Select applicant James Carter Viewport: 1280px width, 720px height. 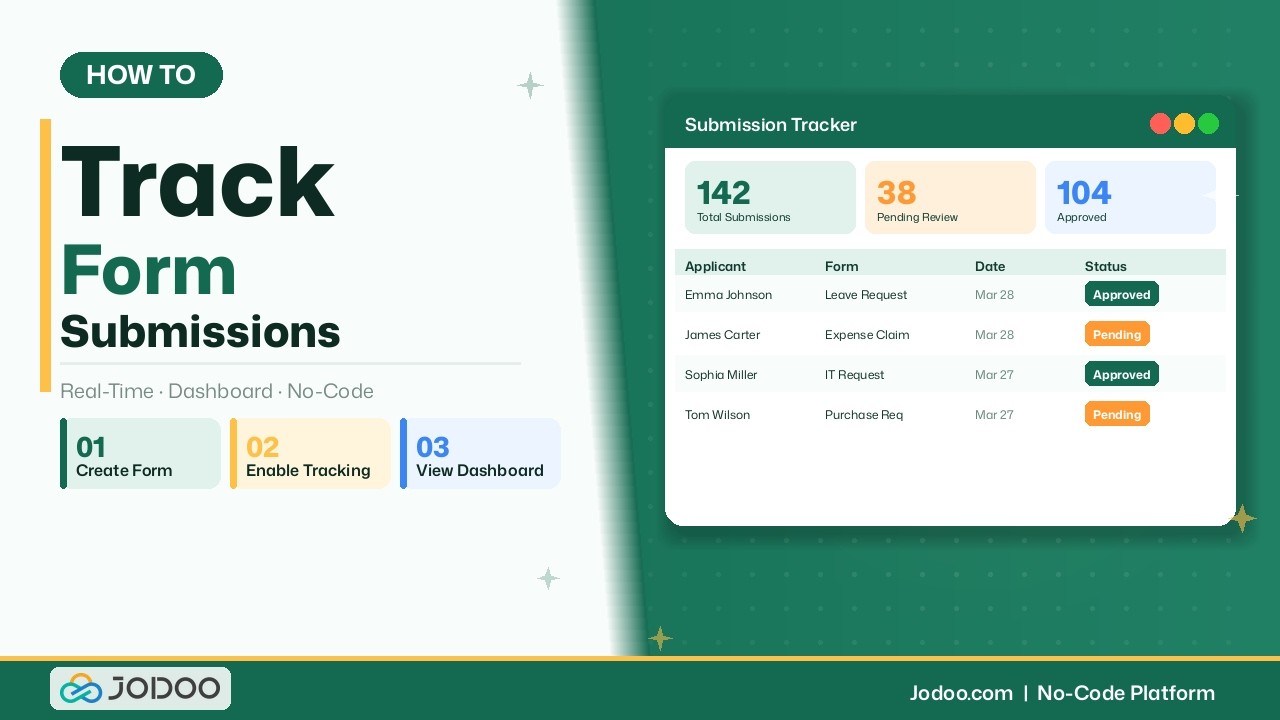point(722,335)
